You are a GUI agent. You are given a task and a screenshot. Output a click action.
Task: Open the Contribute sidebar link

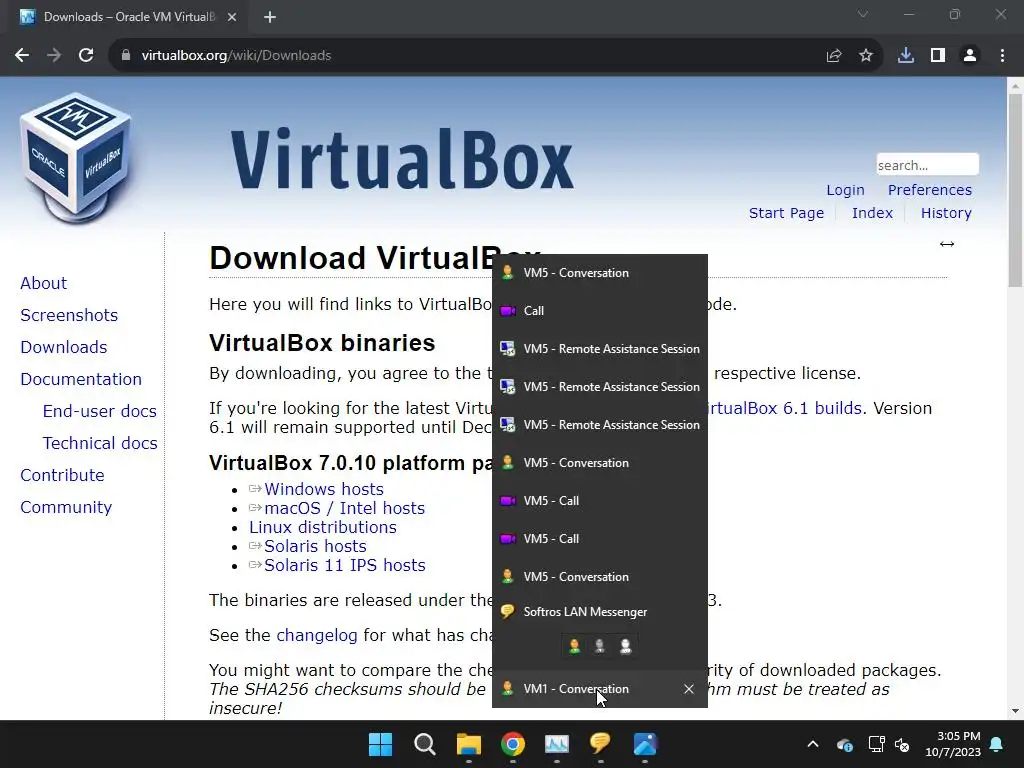point(62,475)
